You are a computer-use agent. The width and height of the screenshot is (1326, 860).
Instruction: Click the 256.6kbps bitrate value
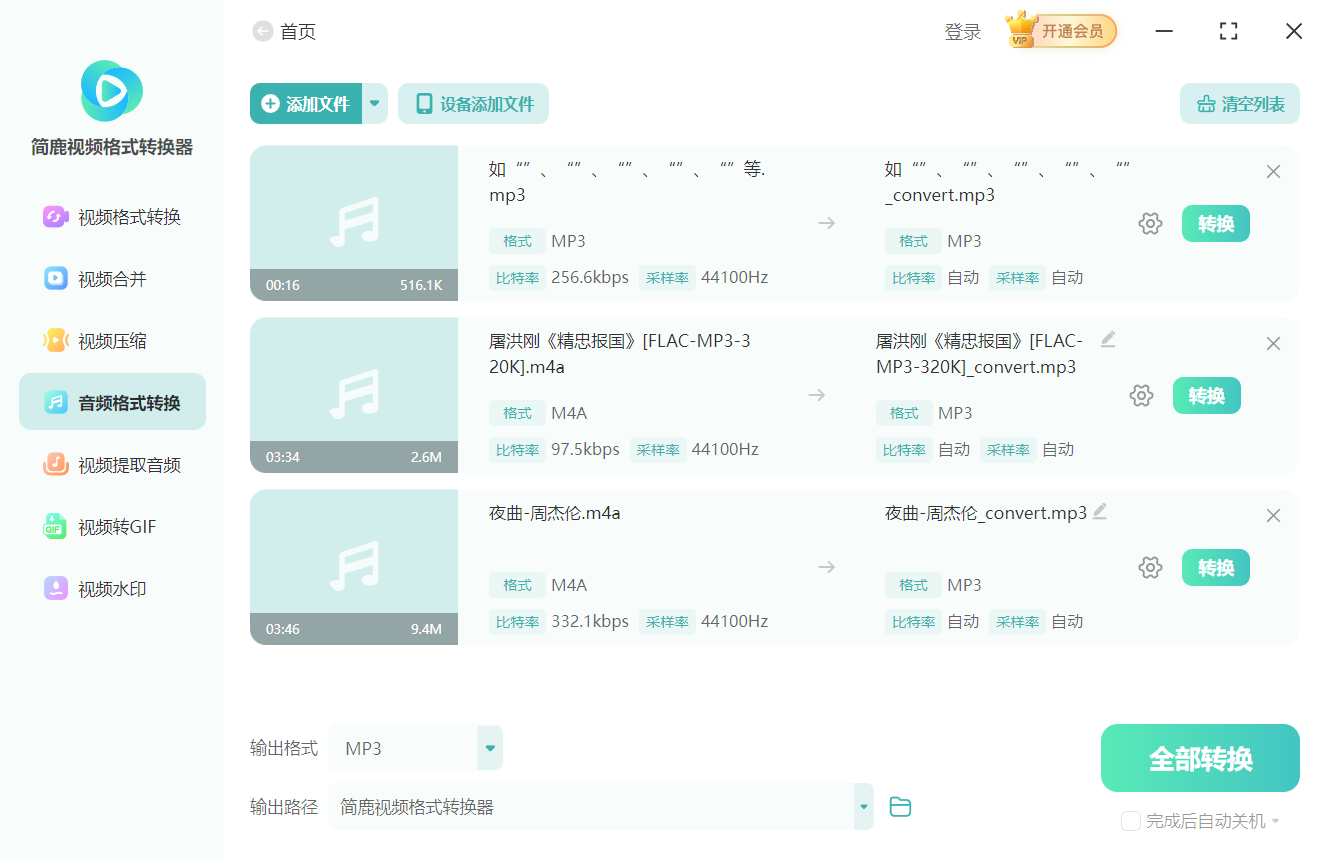(590, 278)
